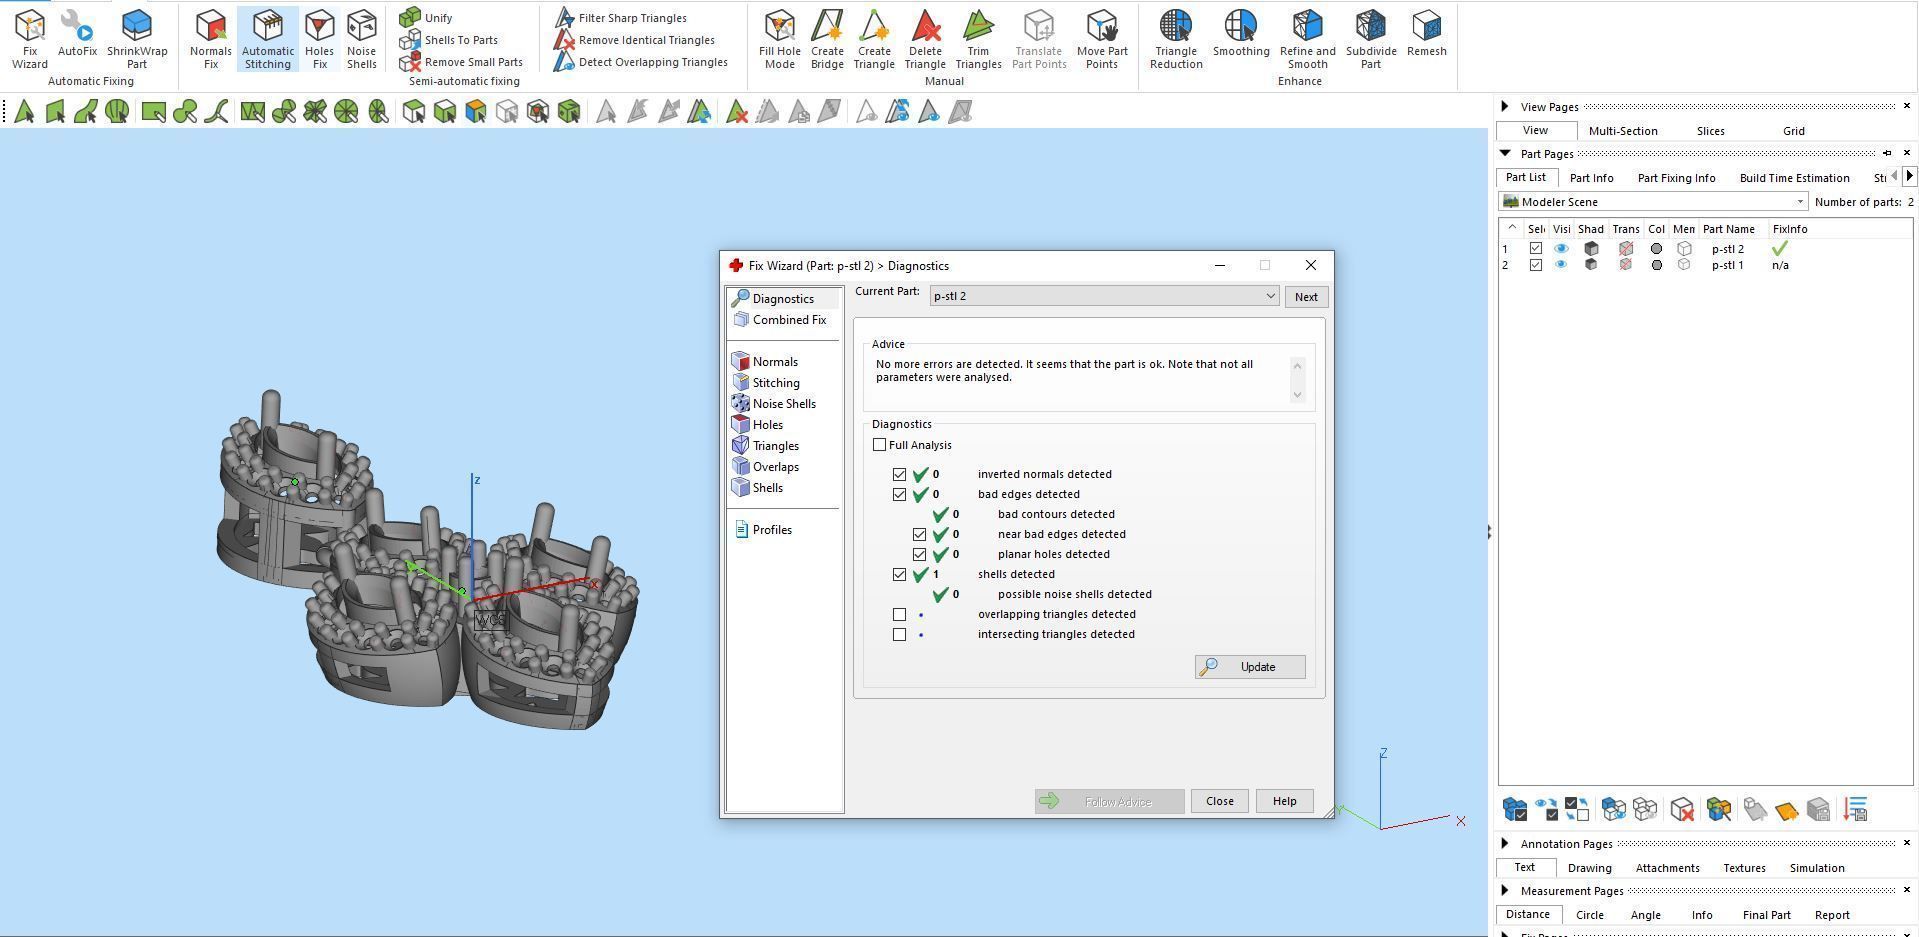Viewport: 1919px width, 937px height.
Task: Hide part p-stl 2 using eye icon
Action: click(1561, 249)
